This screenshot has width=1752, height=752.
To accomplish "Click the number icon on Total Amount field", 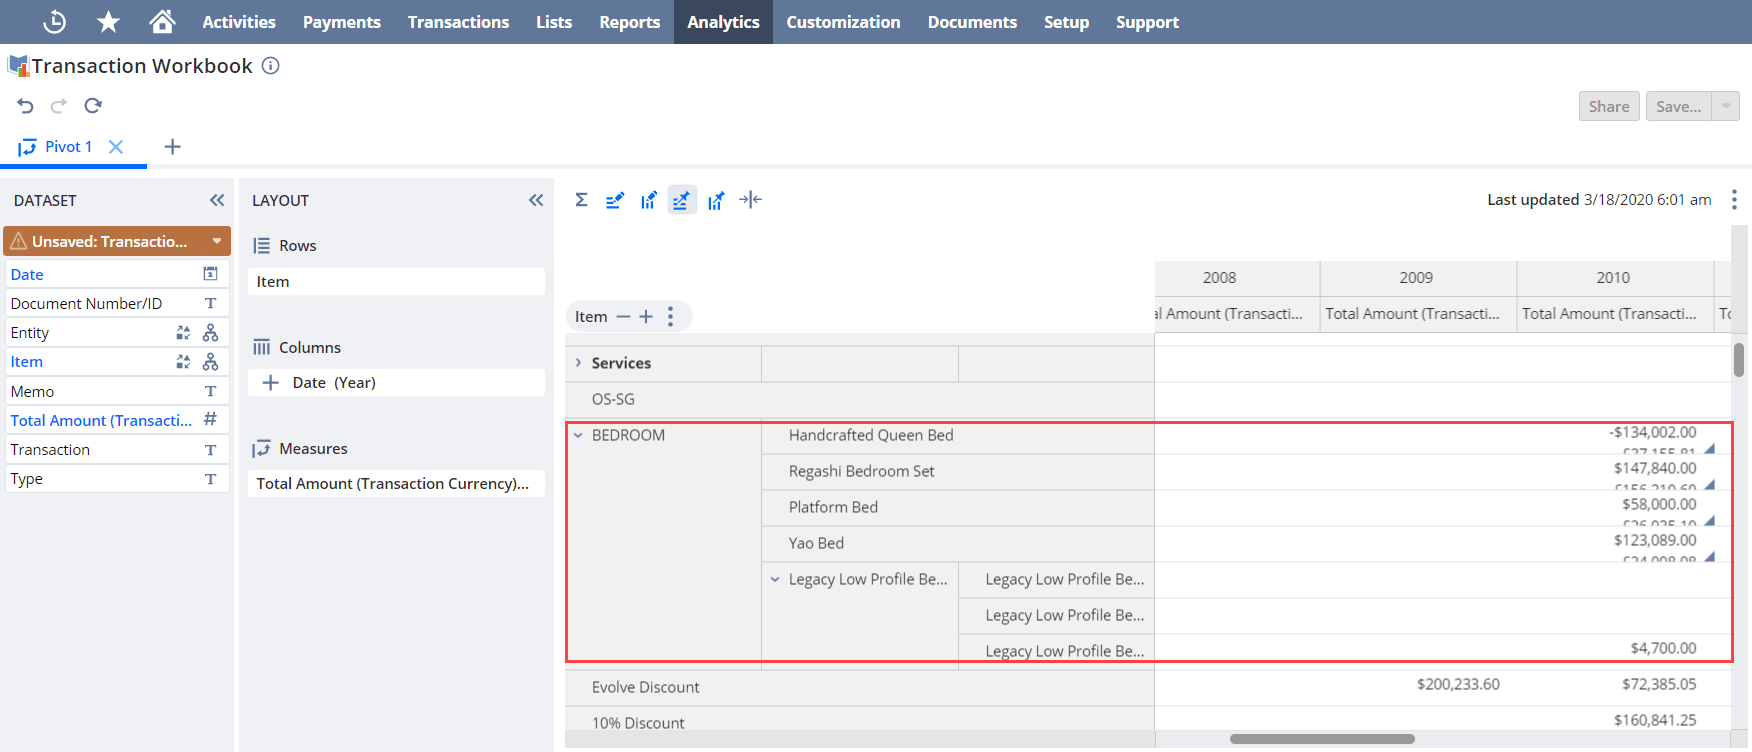I will click(x=210, y=420).
